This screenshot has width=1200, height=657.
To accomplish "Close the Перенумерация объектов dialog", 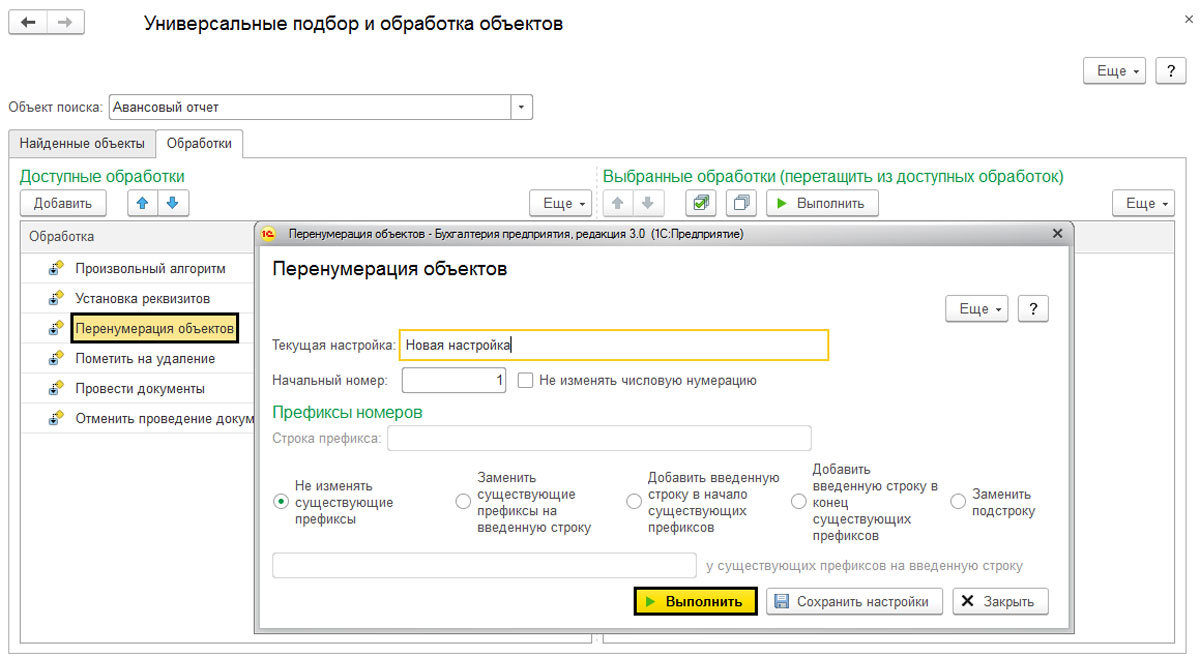I will click(x=1057, y=233).
